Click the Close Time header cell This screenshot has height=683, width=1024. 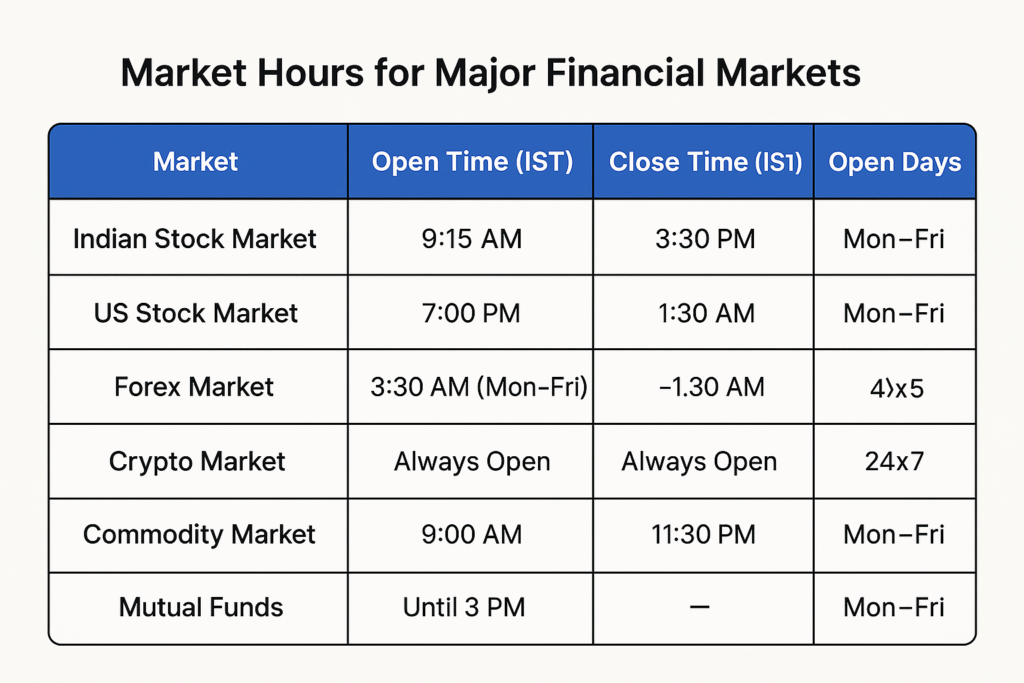click(x=705, y=162)
